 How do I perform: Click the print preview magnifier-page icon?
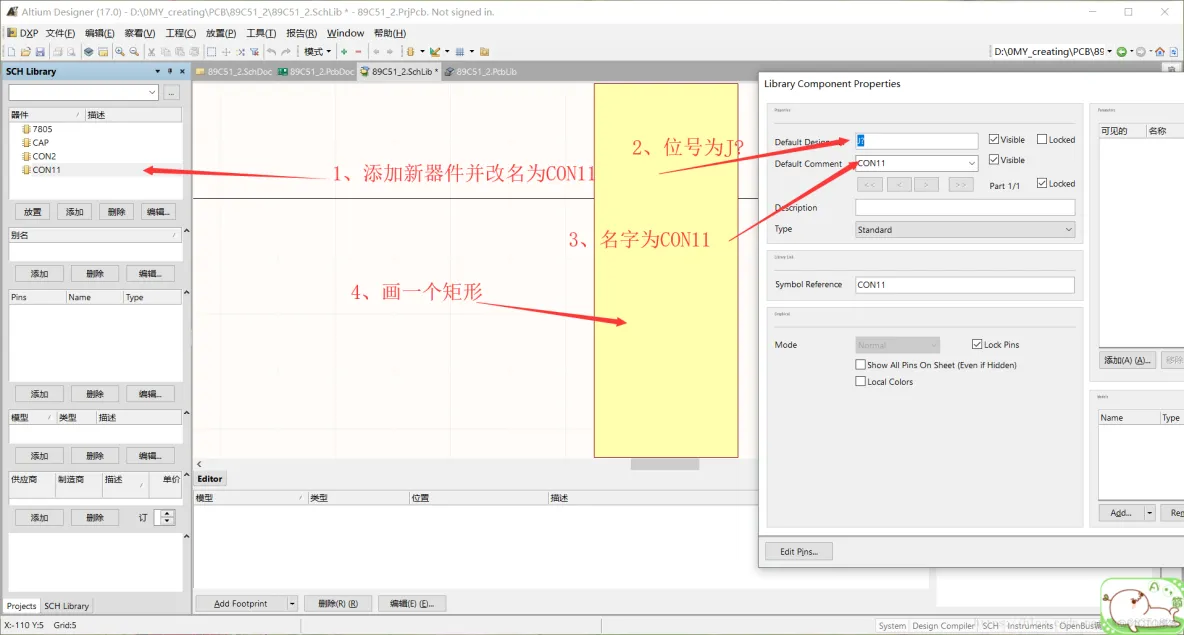coord(72,52)
